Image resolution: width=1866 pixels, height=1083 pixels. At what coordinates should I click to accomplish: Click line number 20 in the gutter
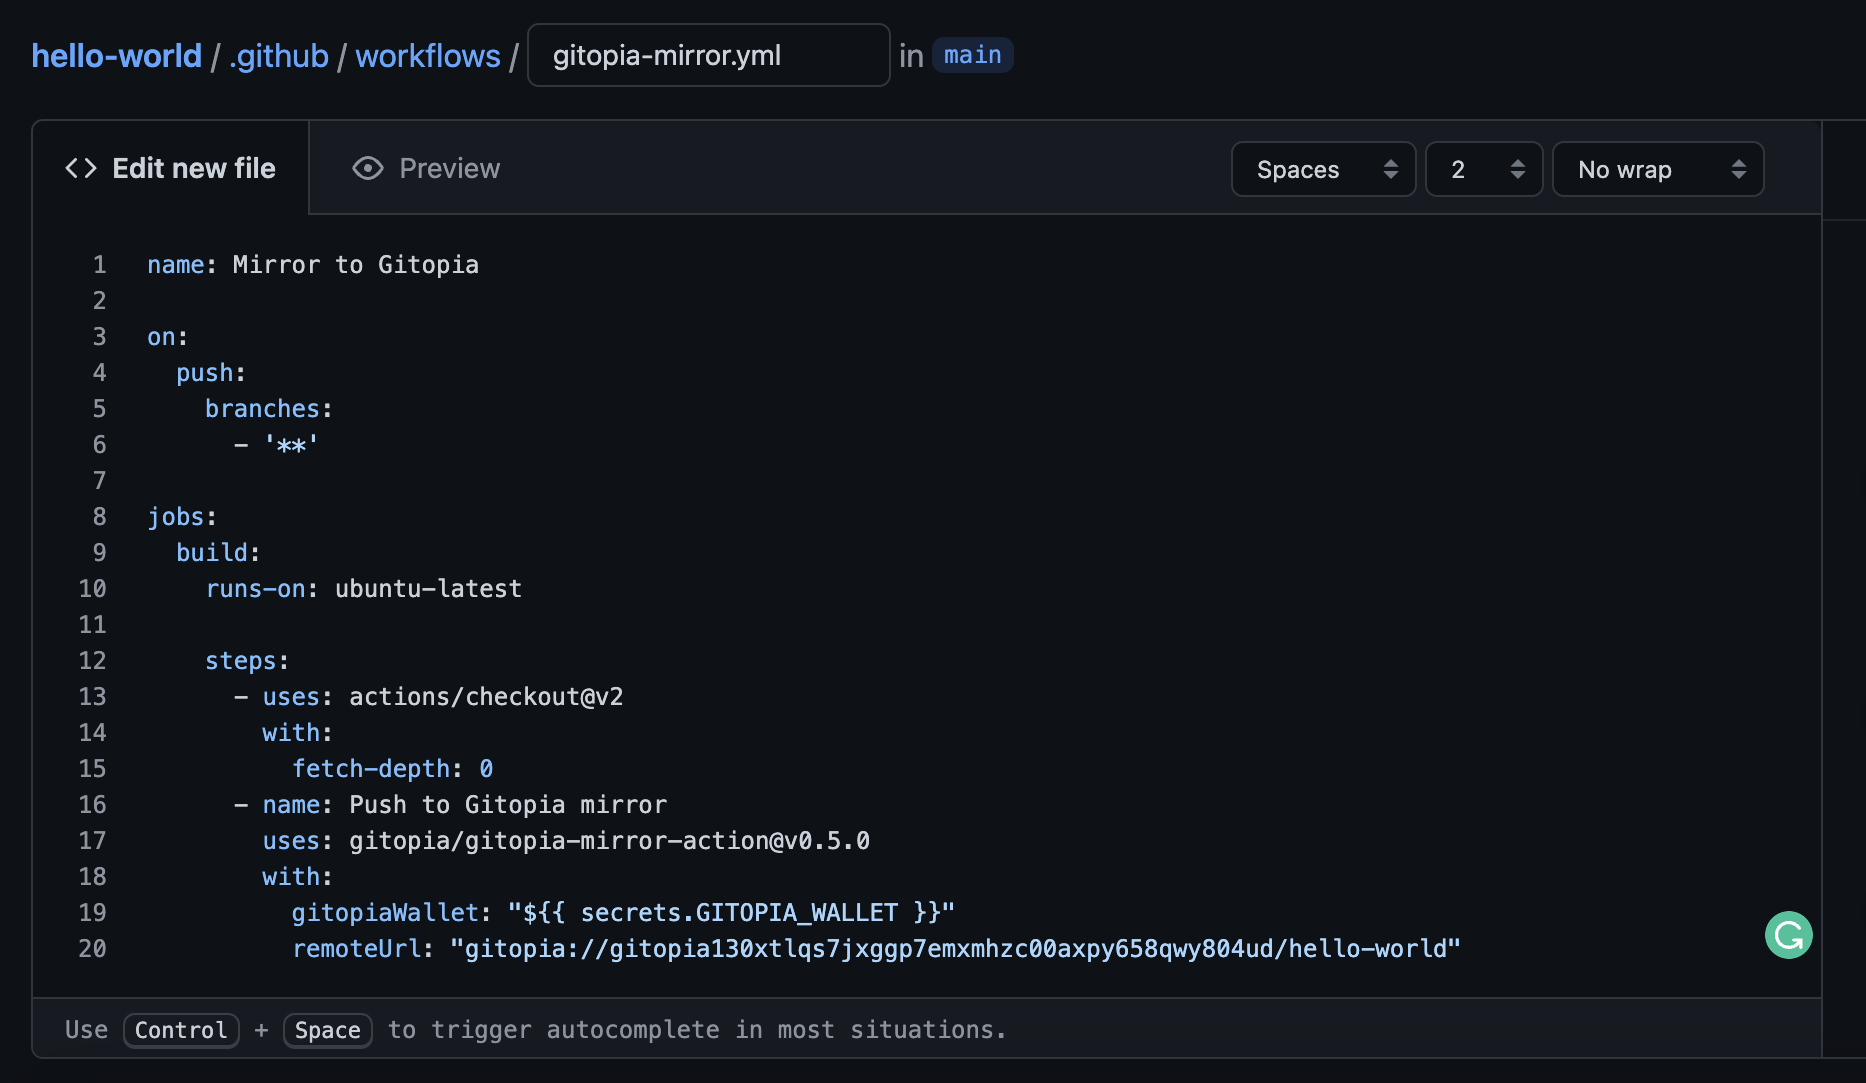(x=92, y=949)
